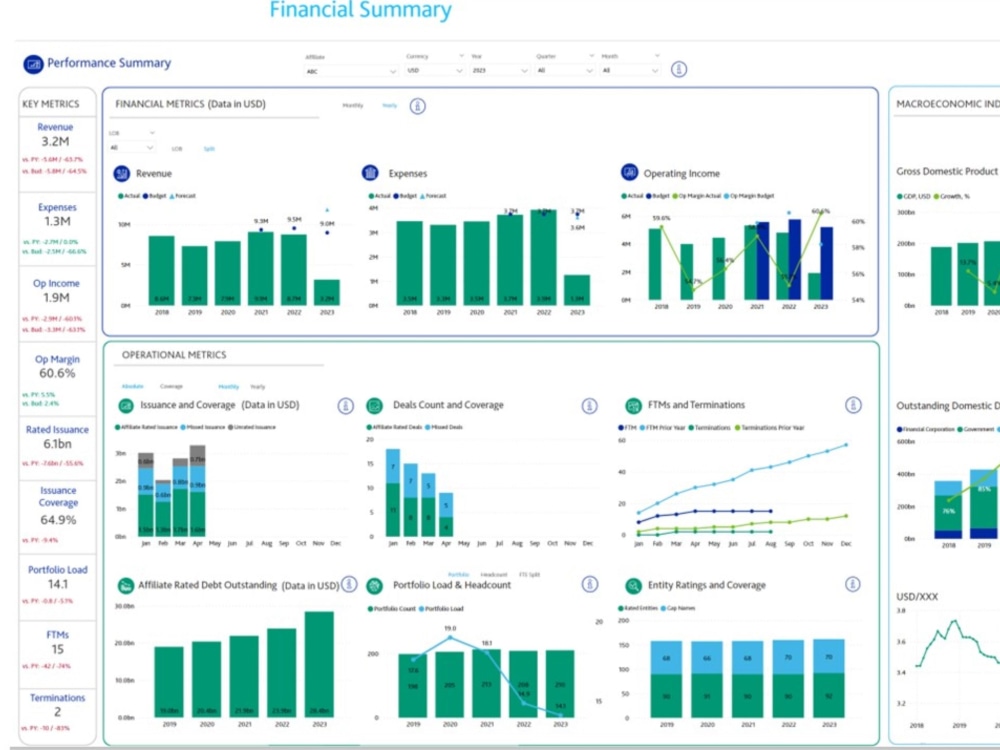Click the Op Margin key metric
Screen dimensions: 1000x750
pos(54,365)
